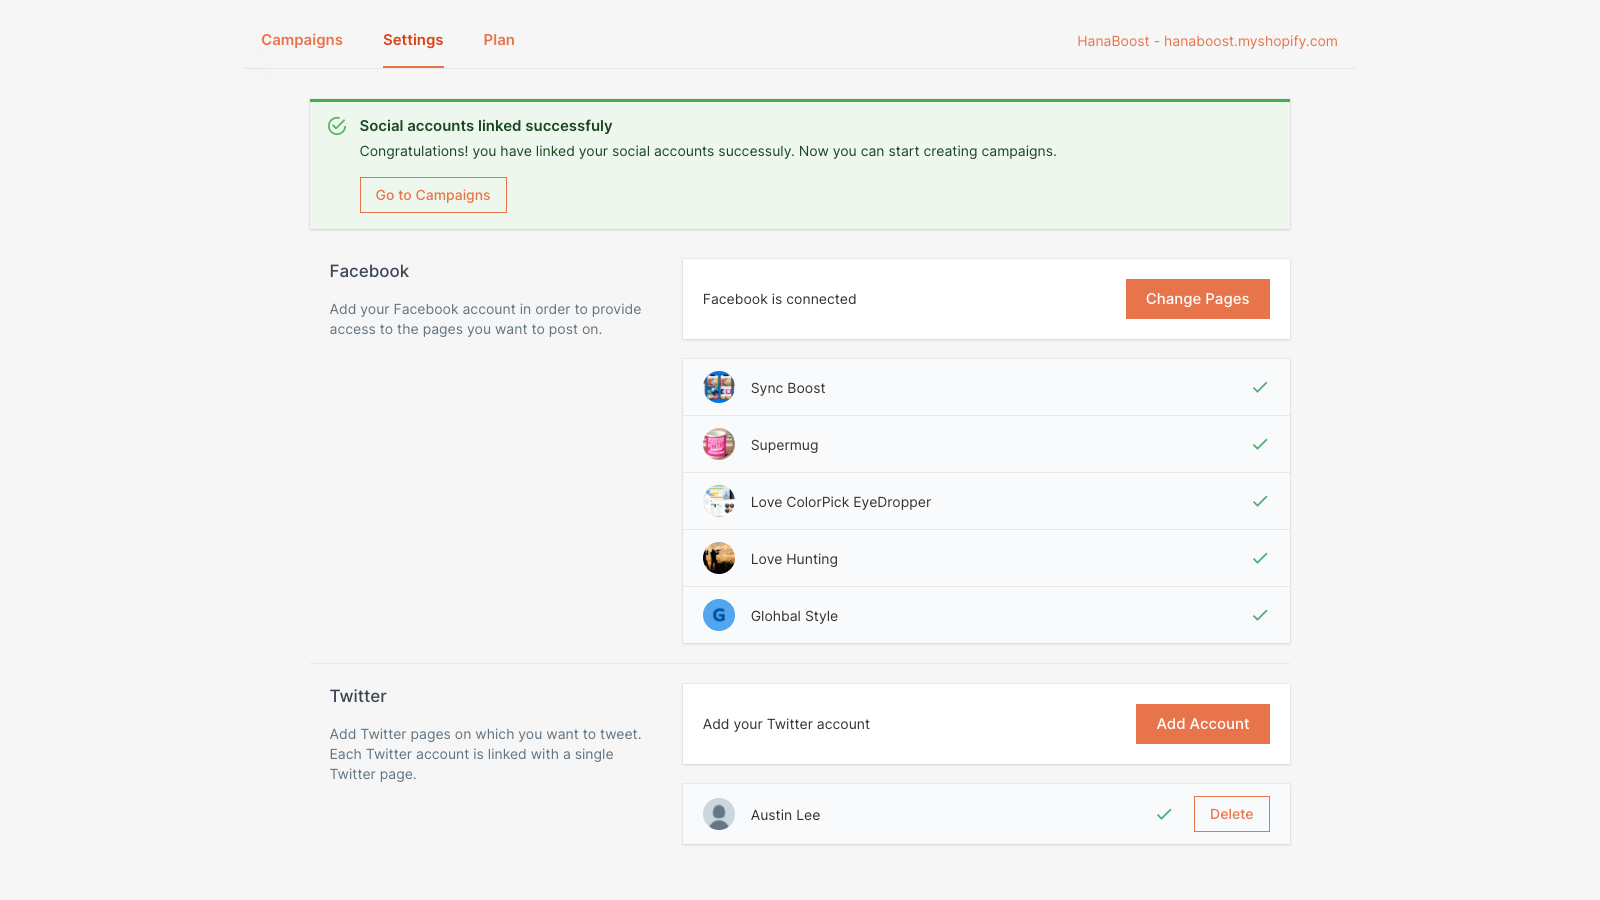Toggle the checkmark next to Glohbal Style

pyautogui.click(x=1260, y=615)
